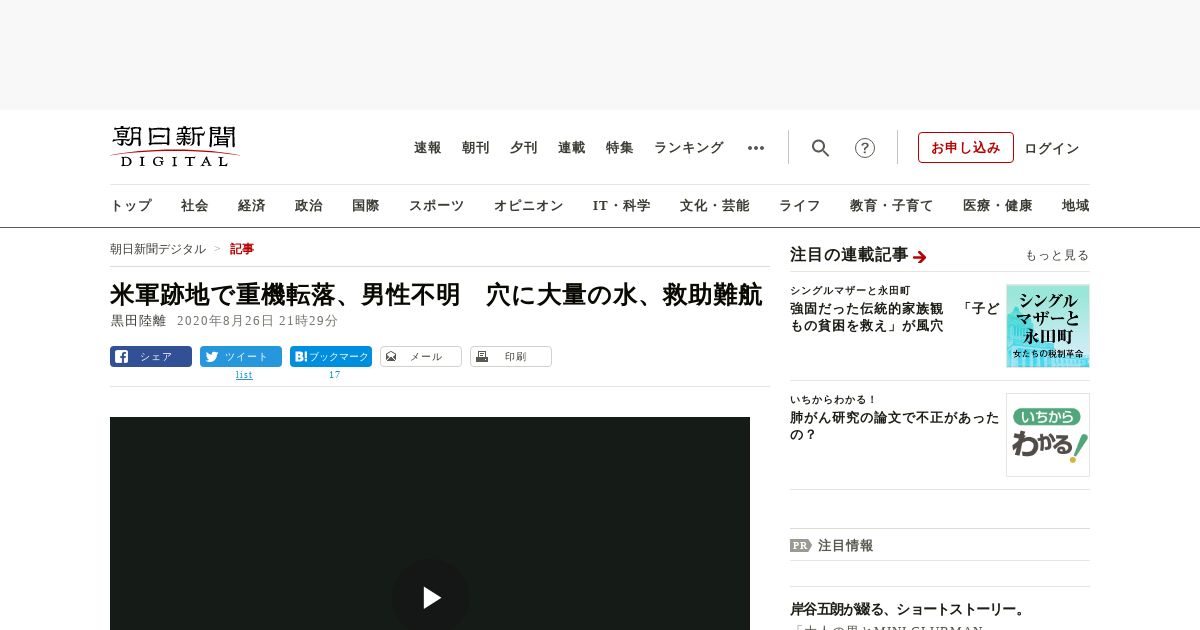Bookmark via Hatena ブックマーク button
This screenshot has height=630, width=1200.
tap(331, 356)
